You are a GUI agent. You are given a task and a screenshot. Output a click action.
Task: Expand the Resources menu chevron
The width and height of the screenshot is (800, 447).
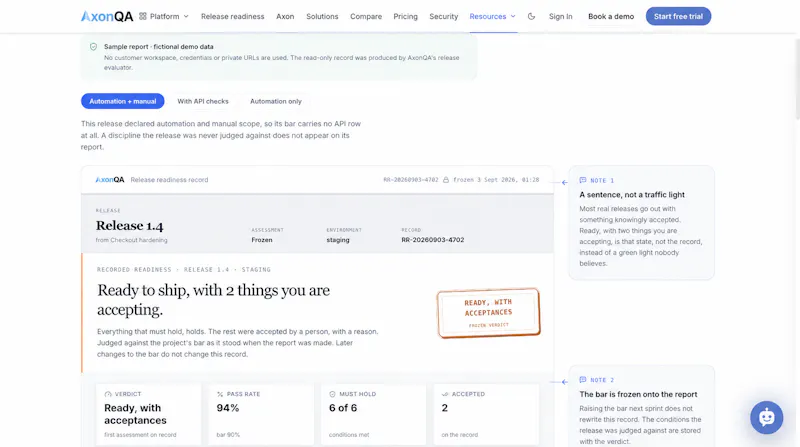pyautogui.click(x=513, y=16)
